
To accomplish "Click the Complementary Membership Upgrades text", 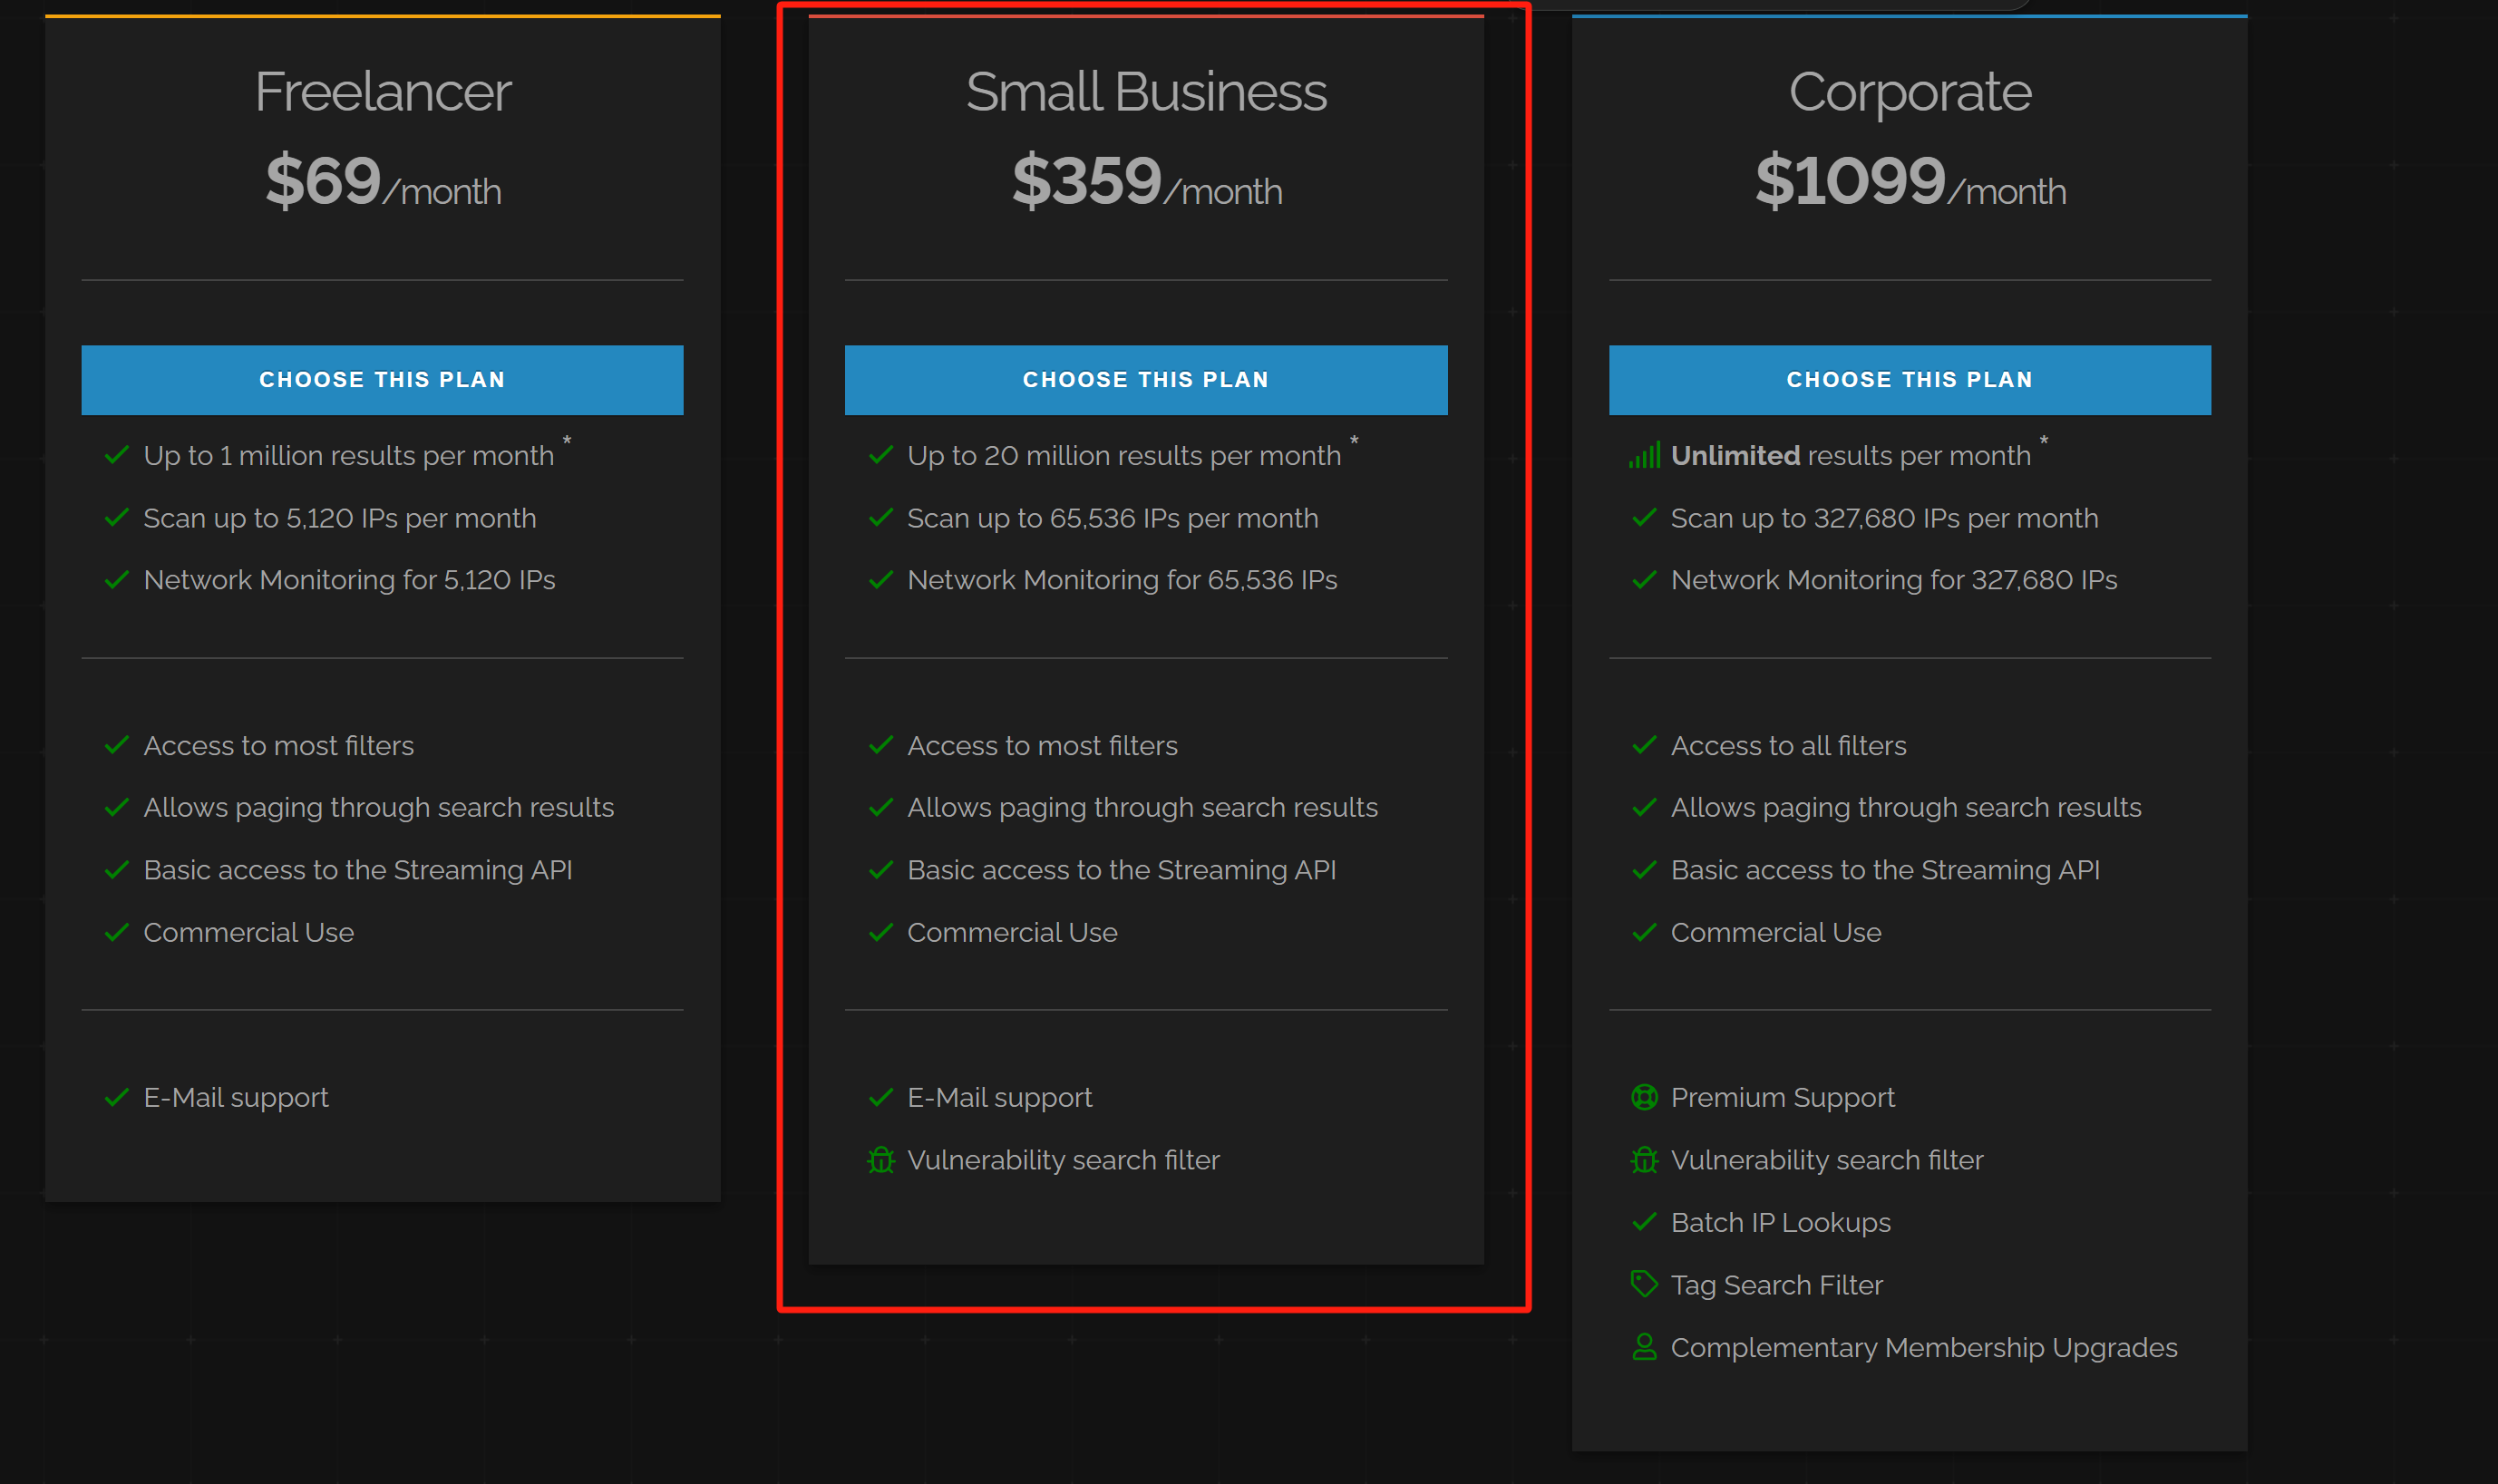I will [1923, 1348].
